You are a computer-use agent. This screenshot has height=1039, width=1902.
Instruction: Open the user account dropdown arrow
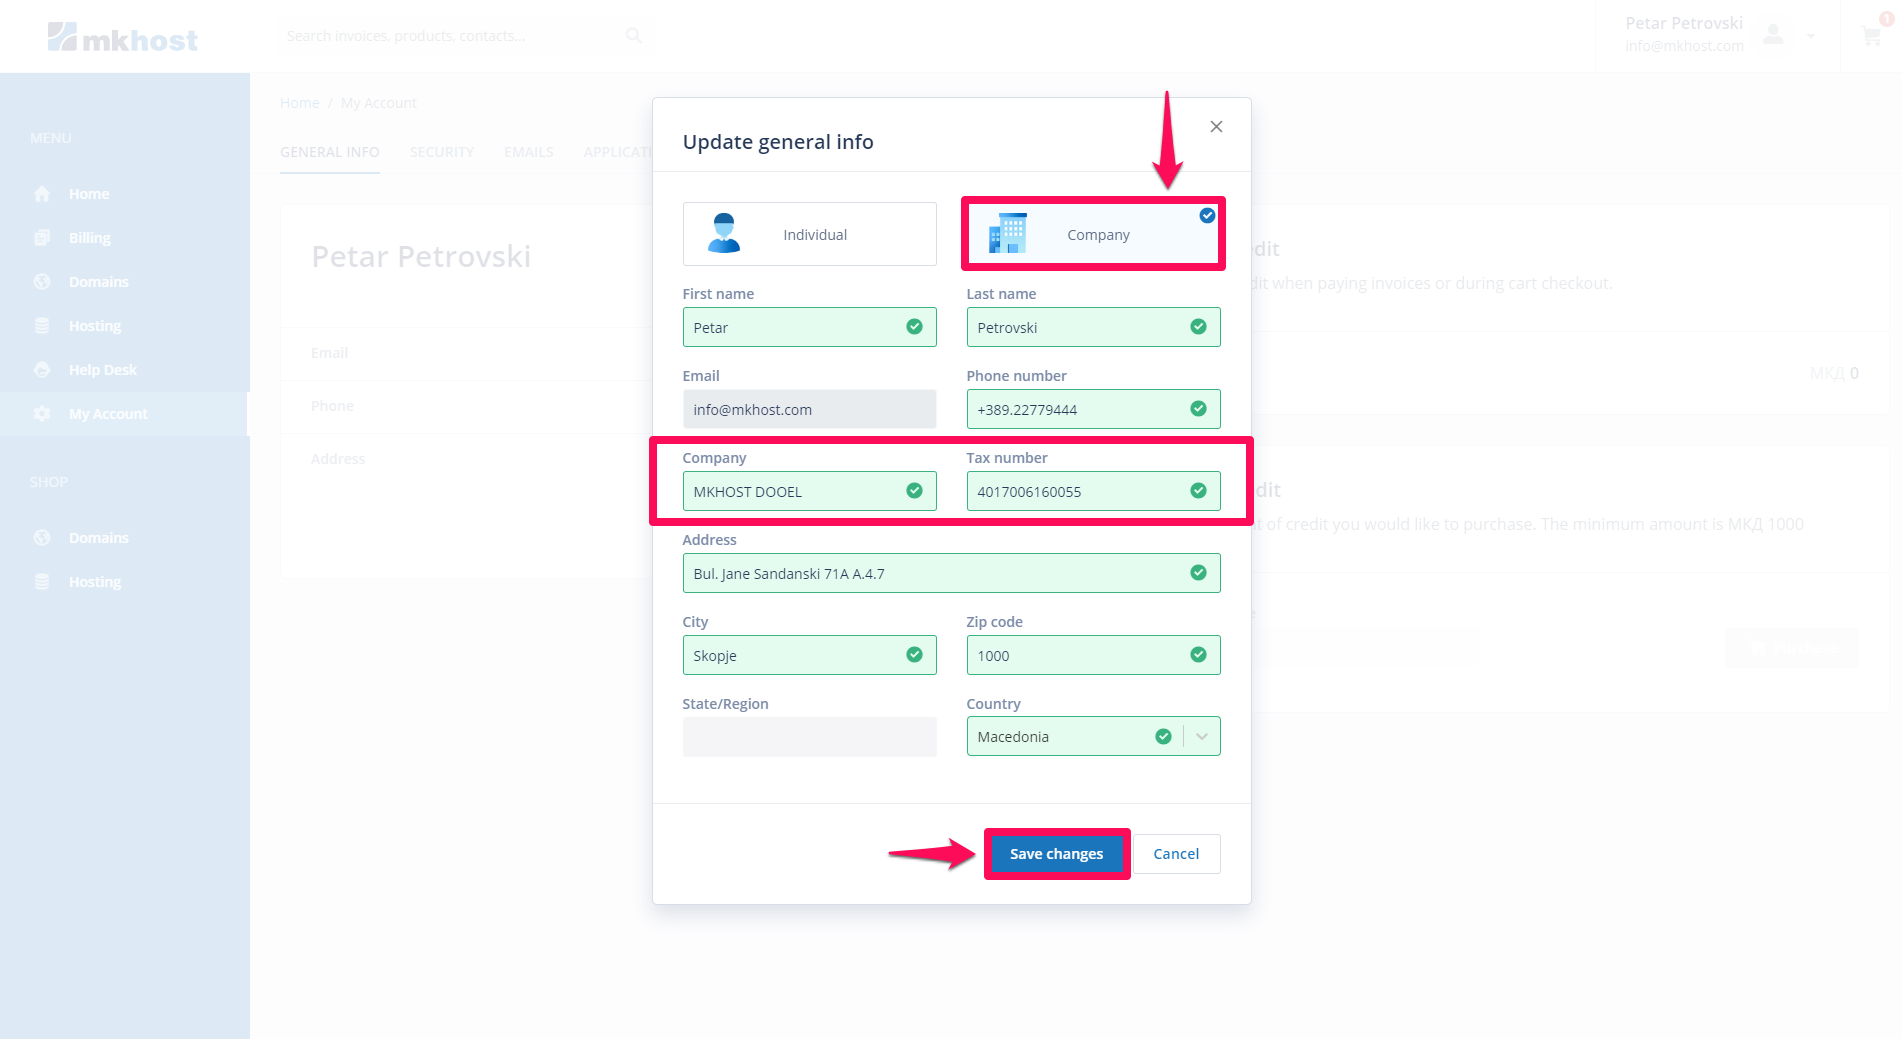point(1811,36)
